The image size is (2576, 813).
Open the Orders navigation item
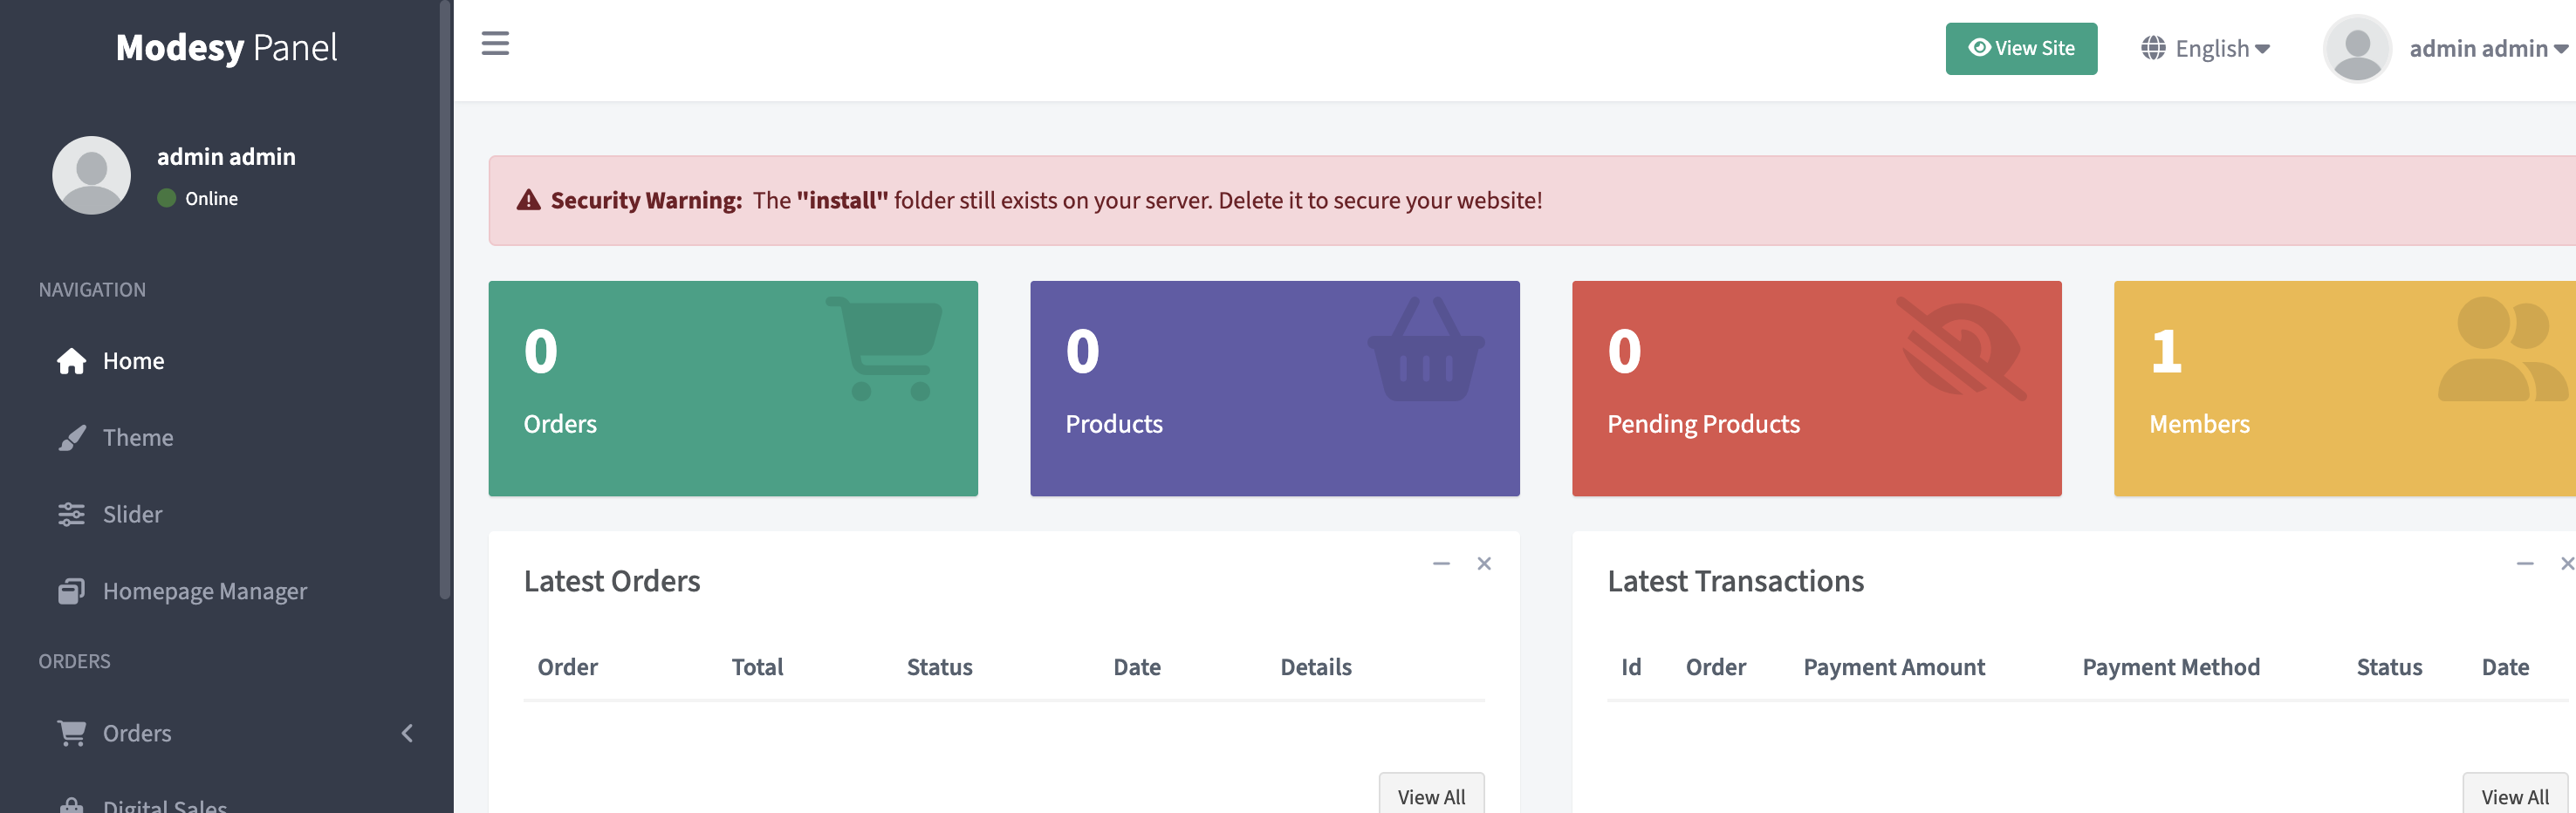[x=226, y=733]
